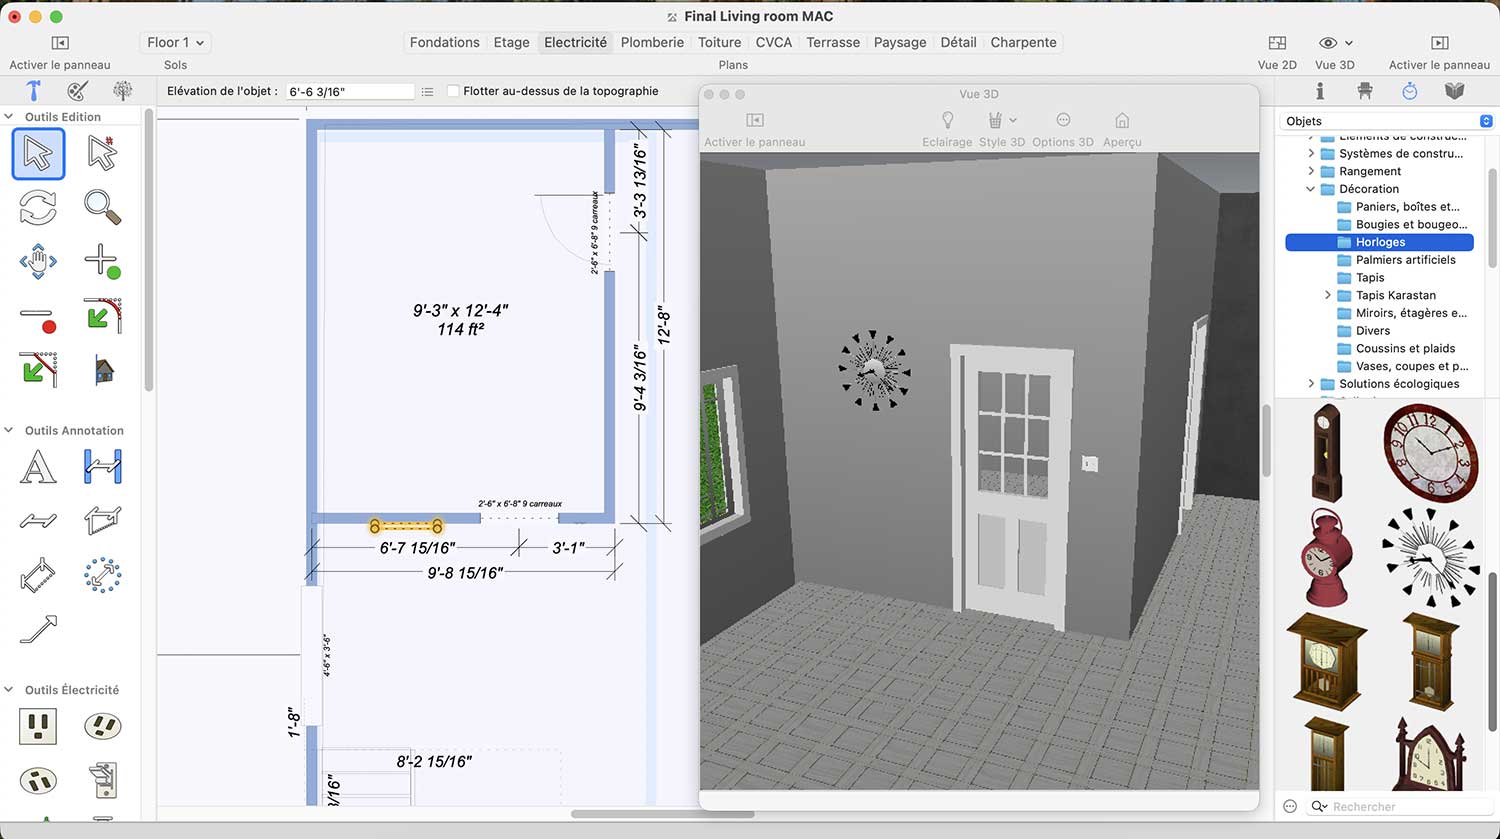Open the Floor 1 dropdown
The height and width of the screenshot is (839, 1500).
pos(175,43)
